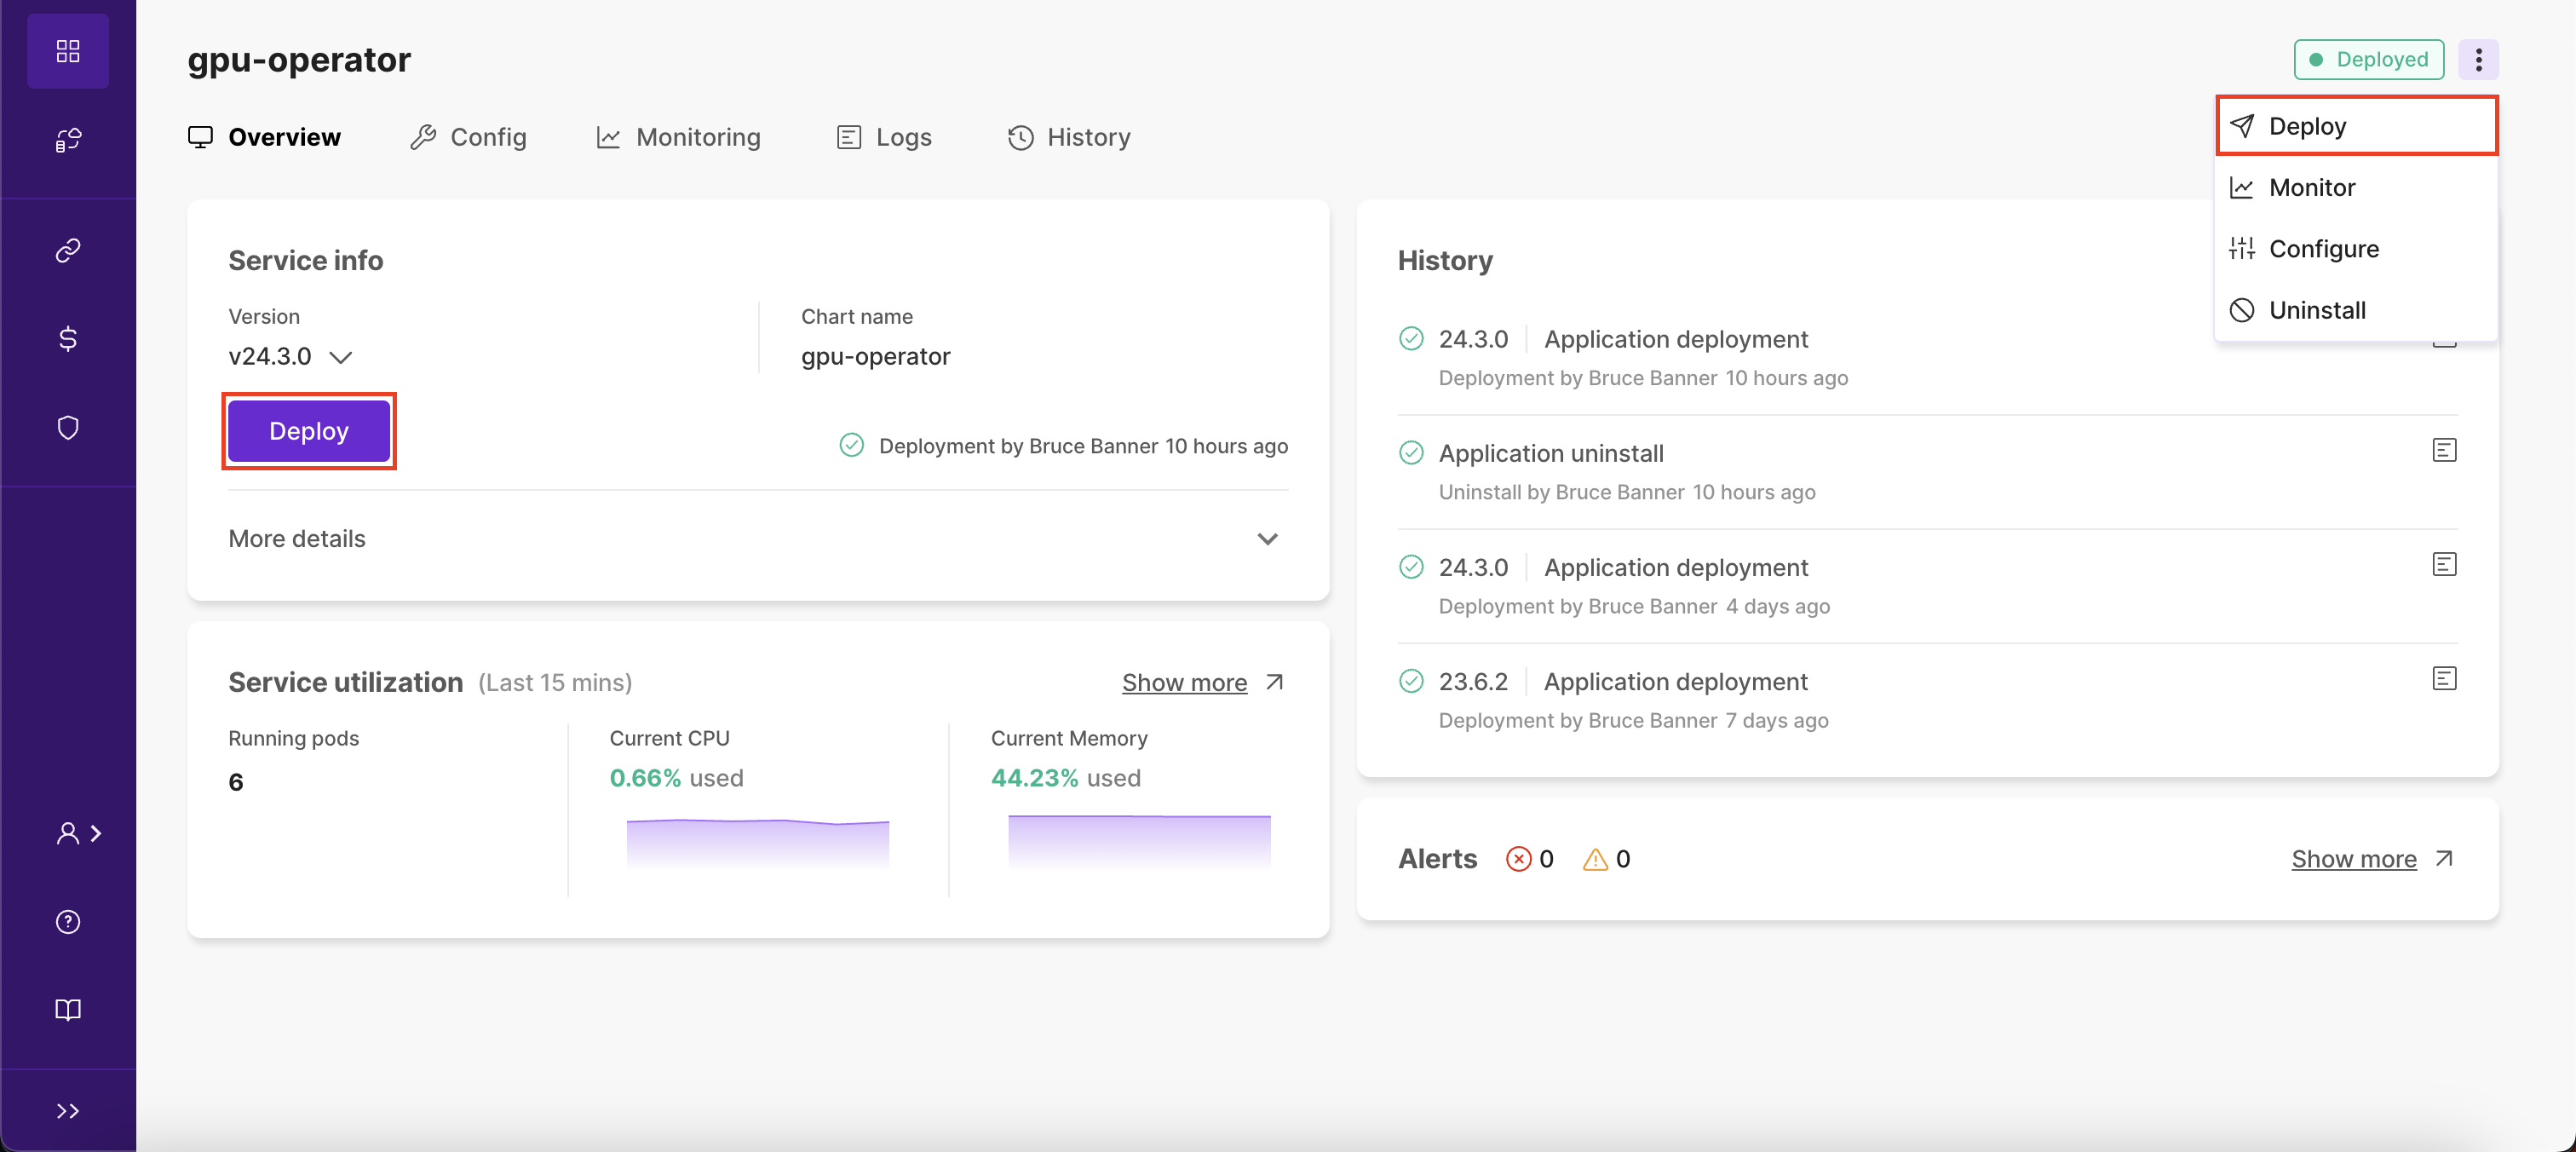Click success check icon for 23.6.2 deployment
The width and height of the screenshot is (2576, 1152).
[x=1411, y=682]
